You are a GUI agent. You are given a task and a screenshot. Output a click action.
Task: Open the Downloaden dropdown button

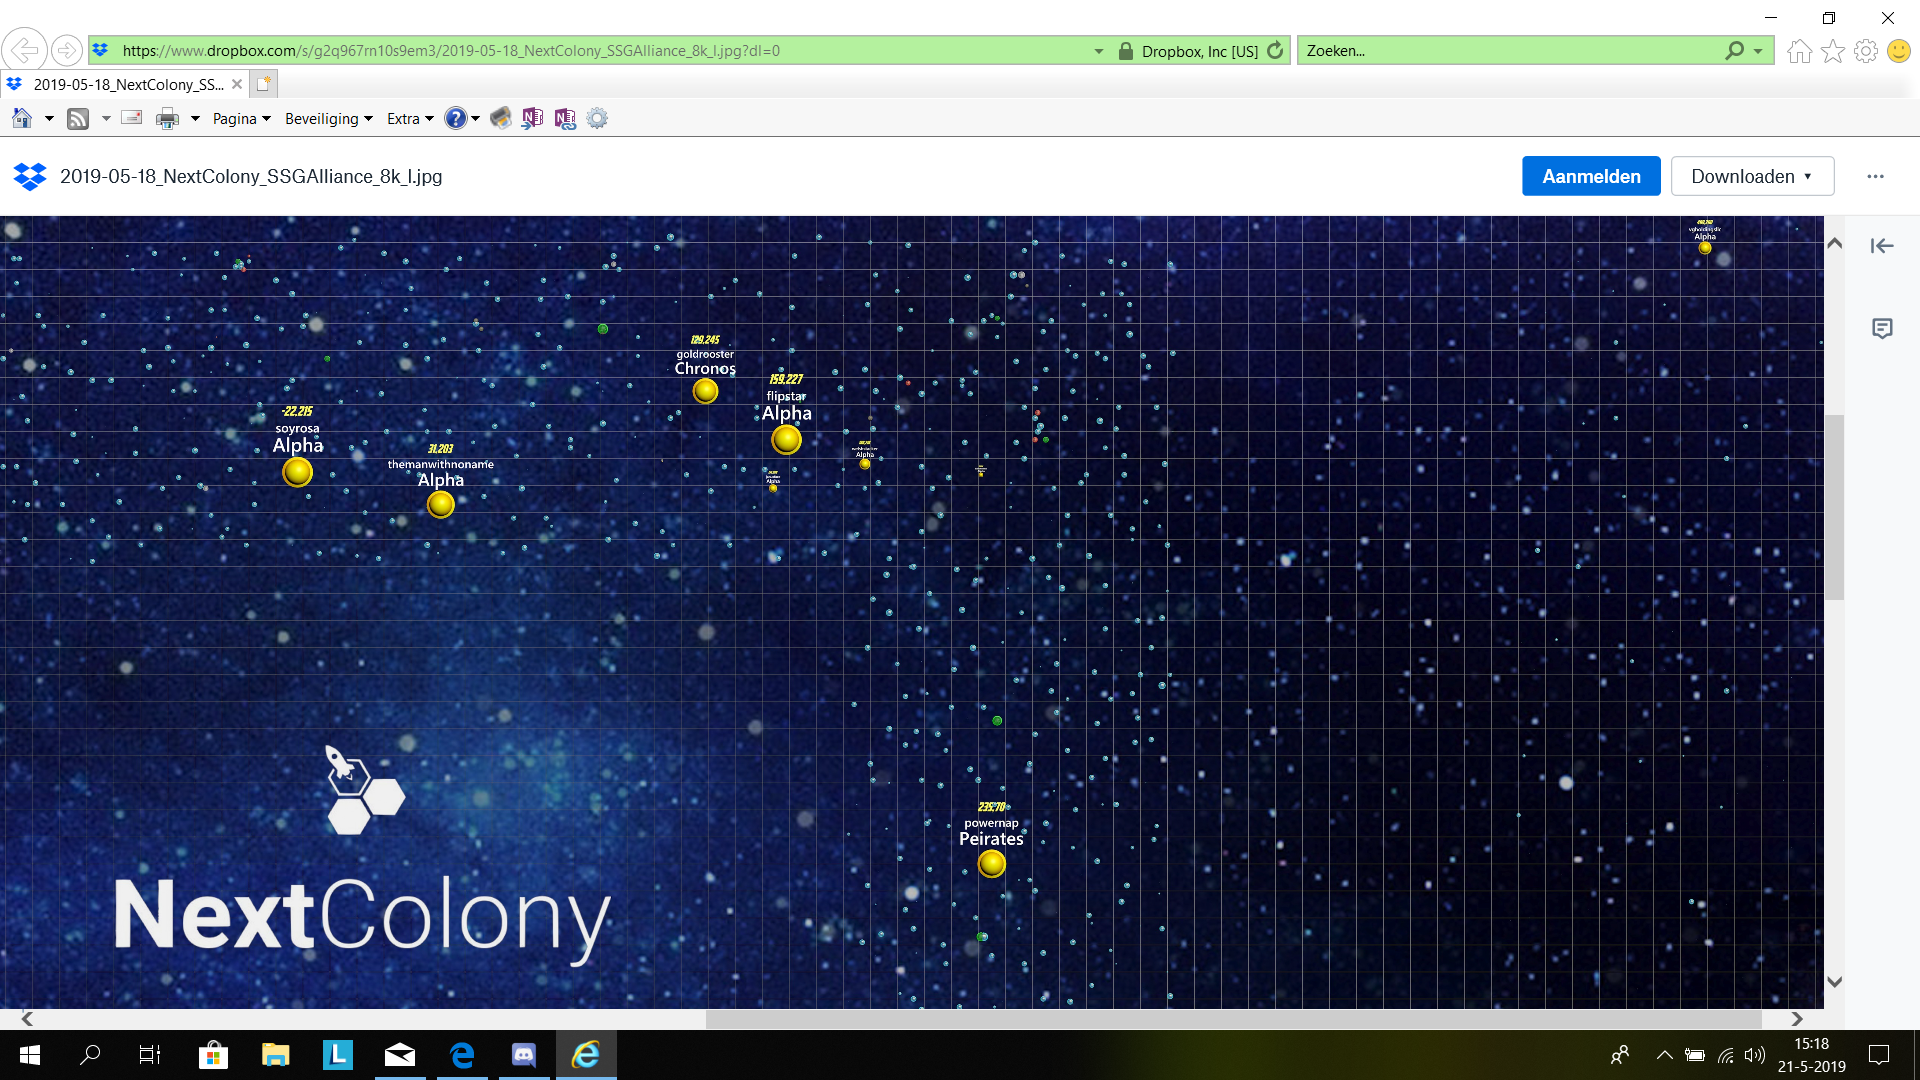(x=1752, y=176)
